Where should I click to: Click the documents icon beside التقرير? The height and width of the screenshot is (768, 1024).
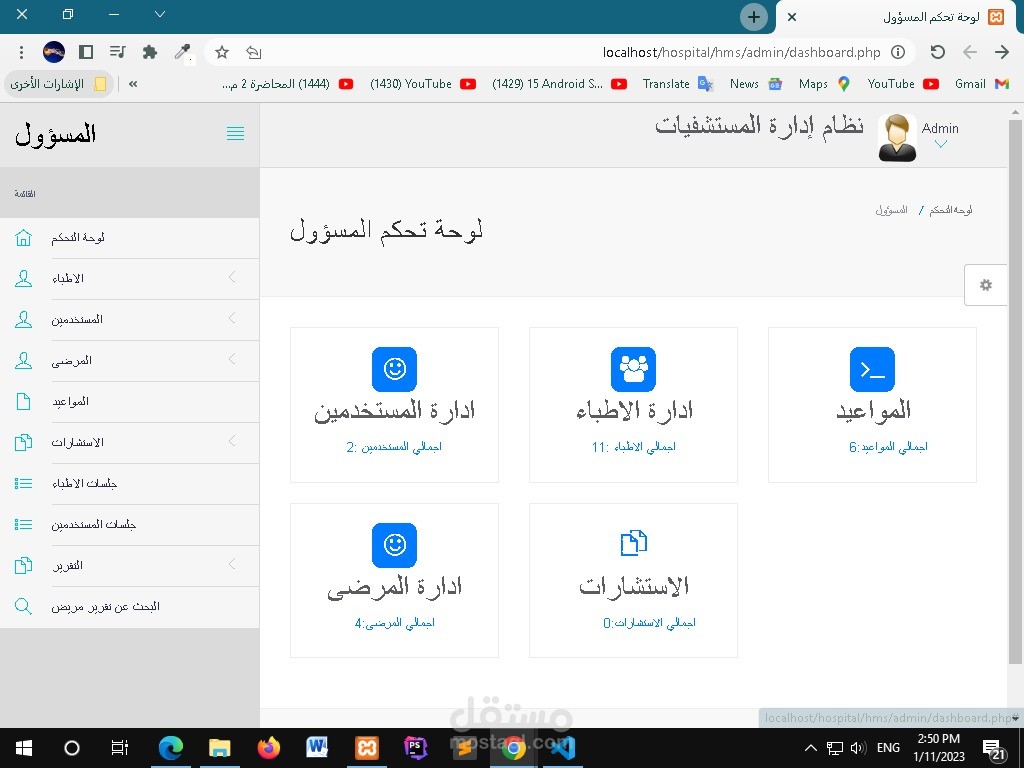click(x=24, y=566)
